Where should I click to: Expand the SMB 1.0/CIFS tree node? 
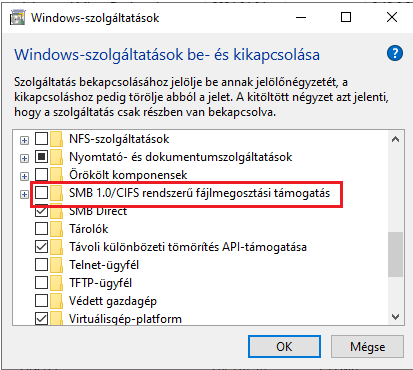tap(24, 194)
